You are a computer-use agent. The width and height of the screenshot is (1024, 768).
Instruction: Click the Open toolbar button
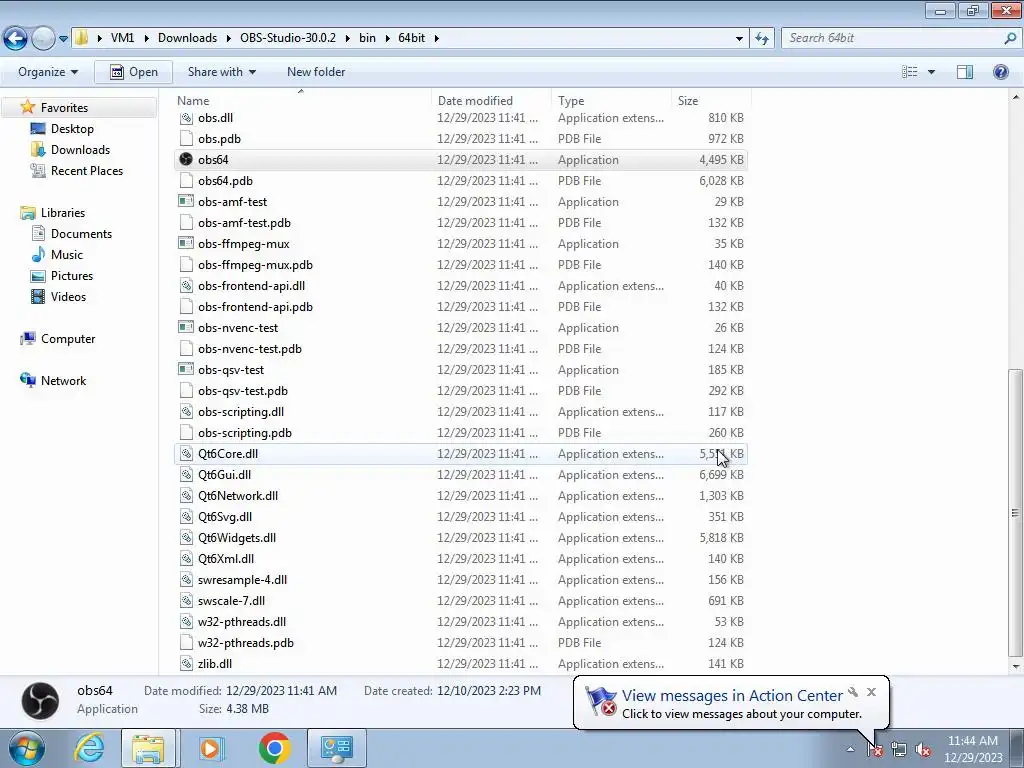coord(133,72)
